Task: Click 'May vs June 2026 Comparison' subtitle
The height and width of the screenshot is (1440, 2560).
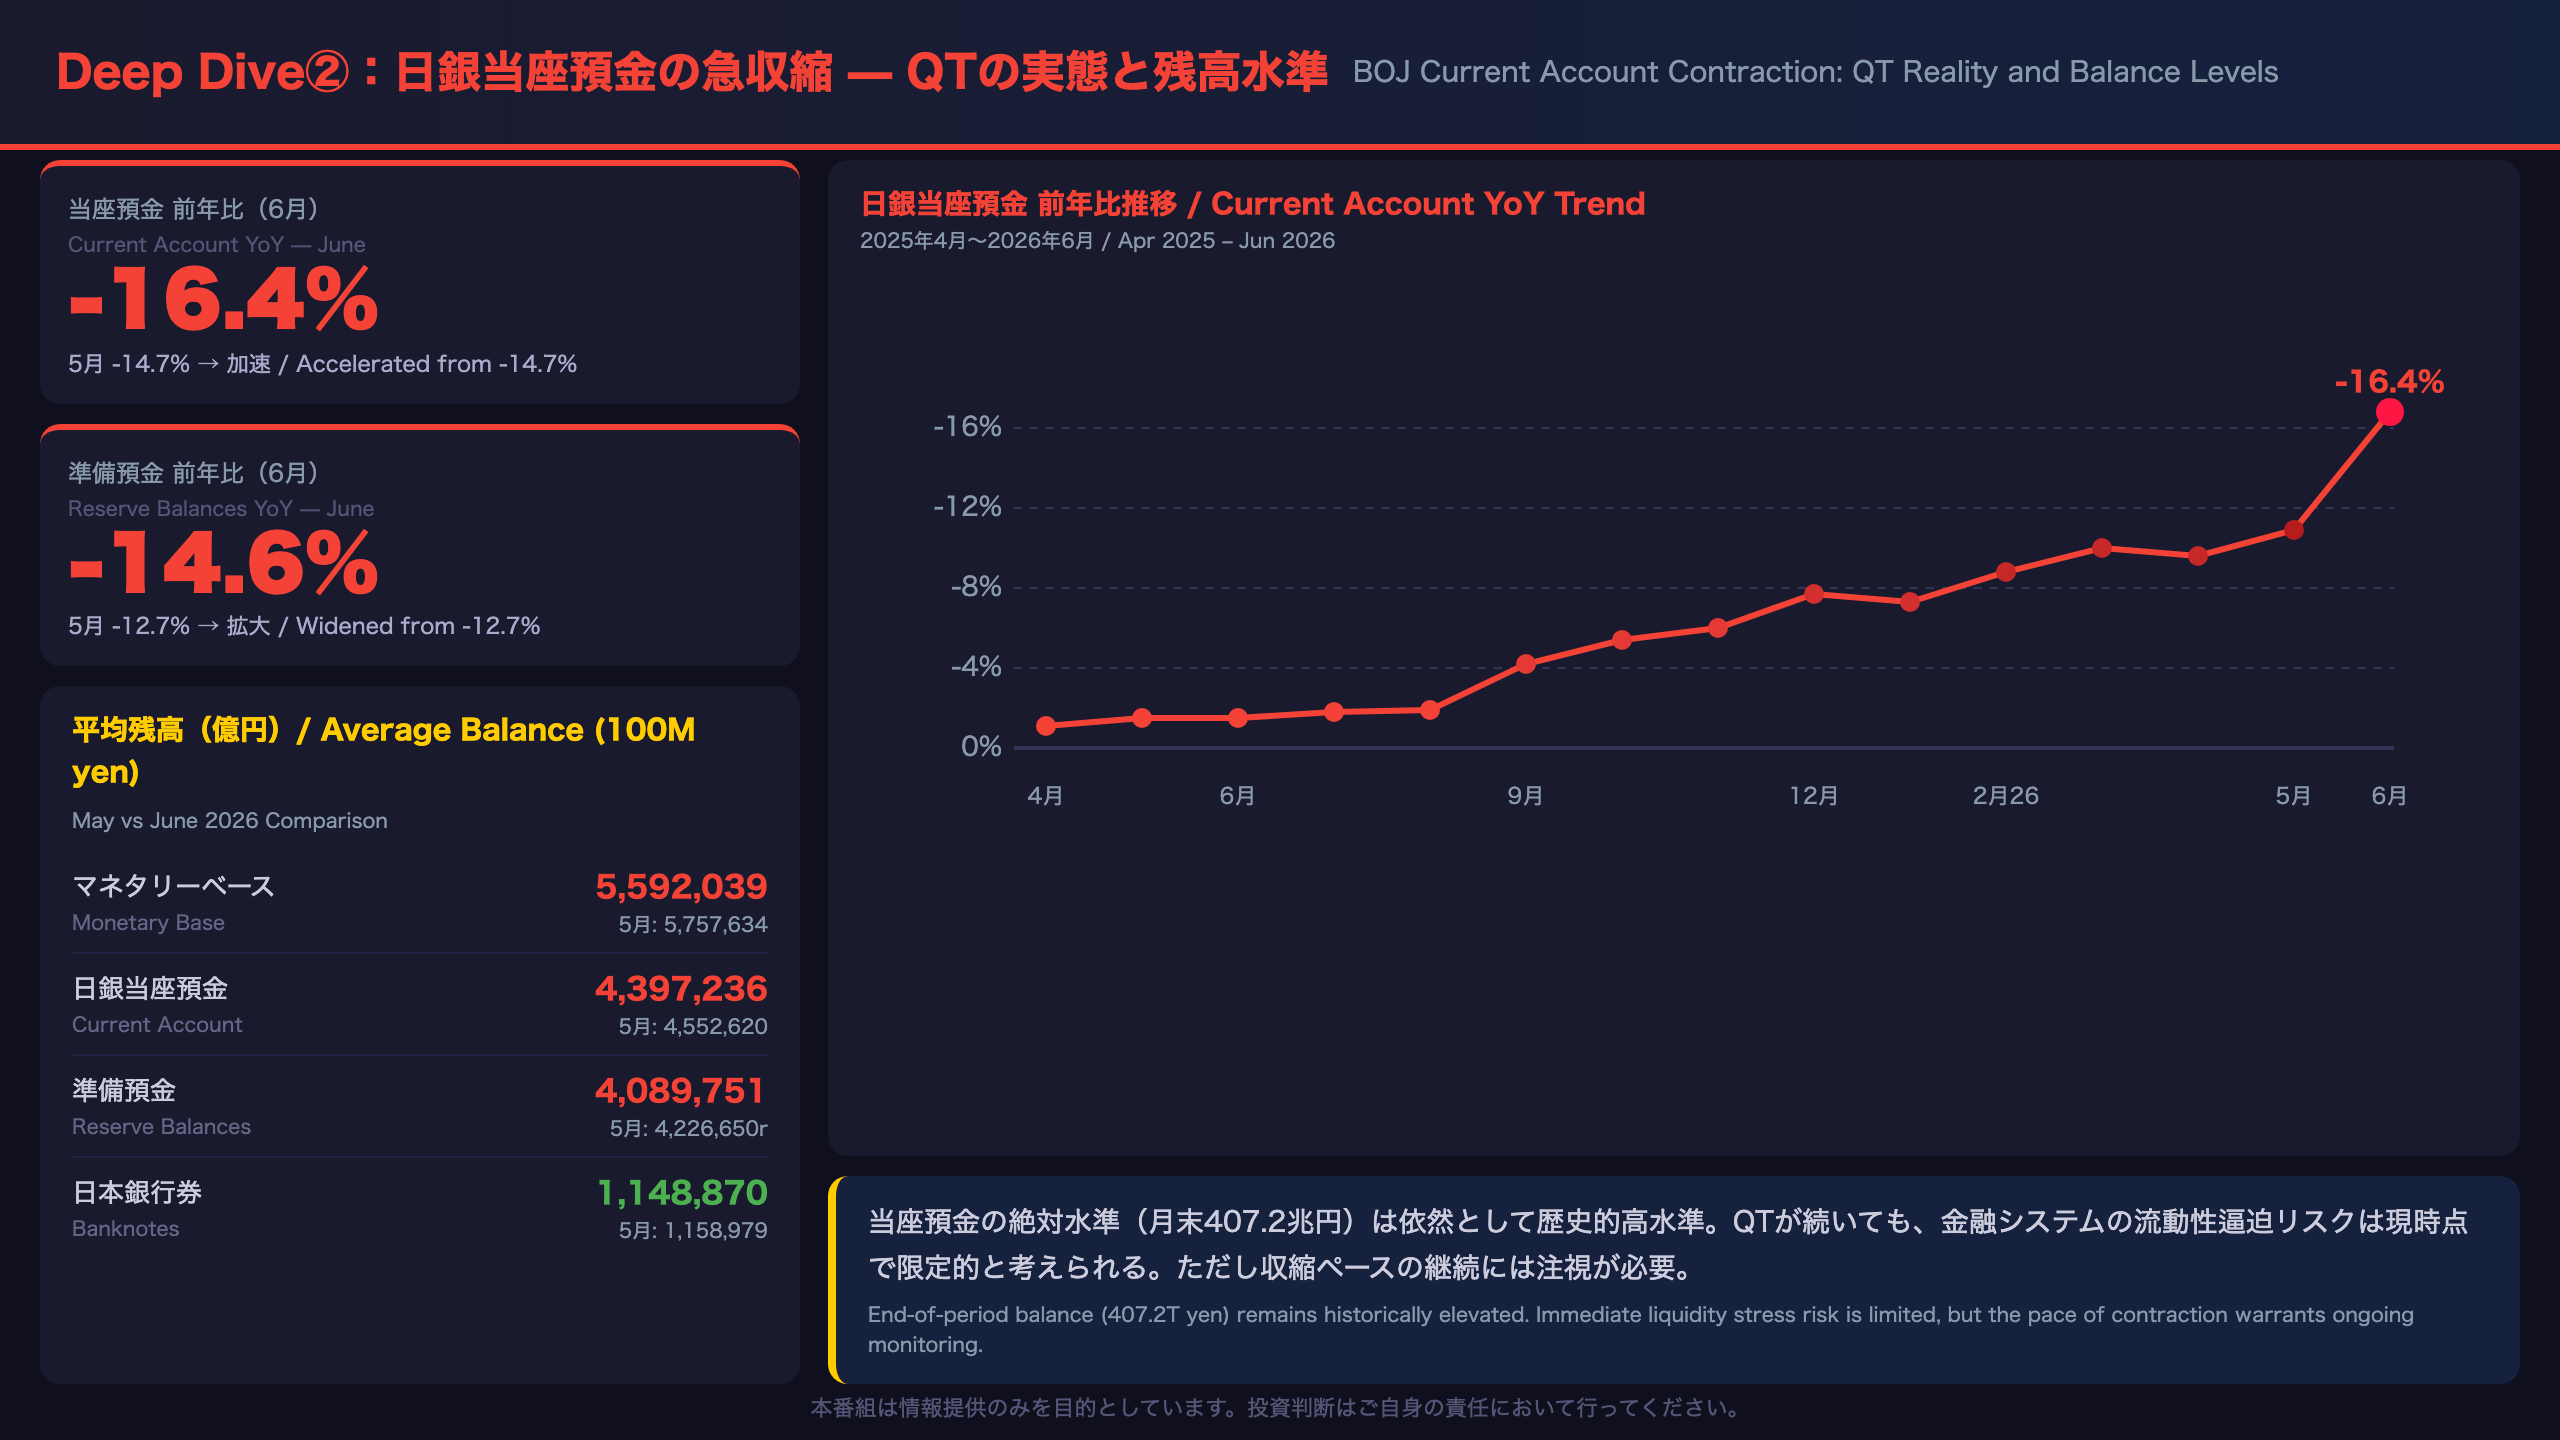Action: (230, 821)
